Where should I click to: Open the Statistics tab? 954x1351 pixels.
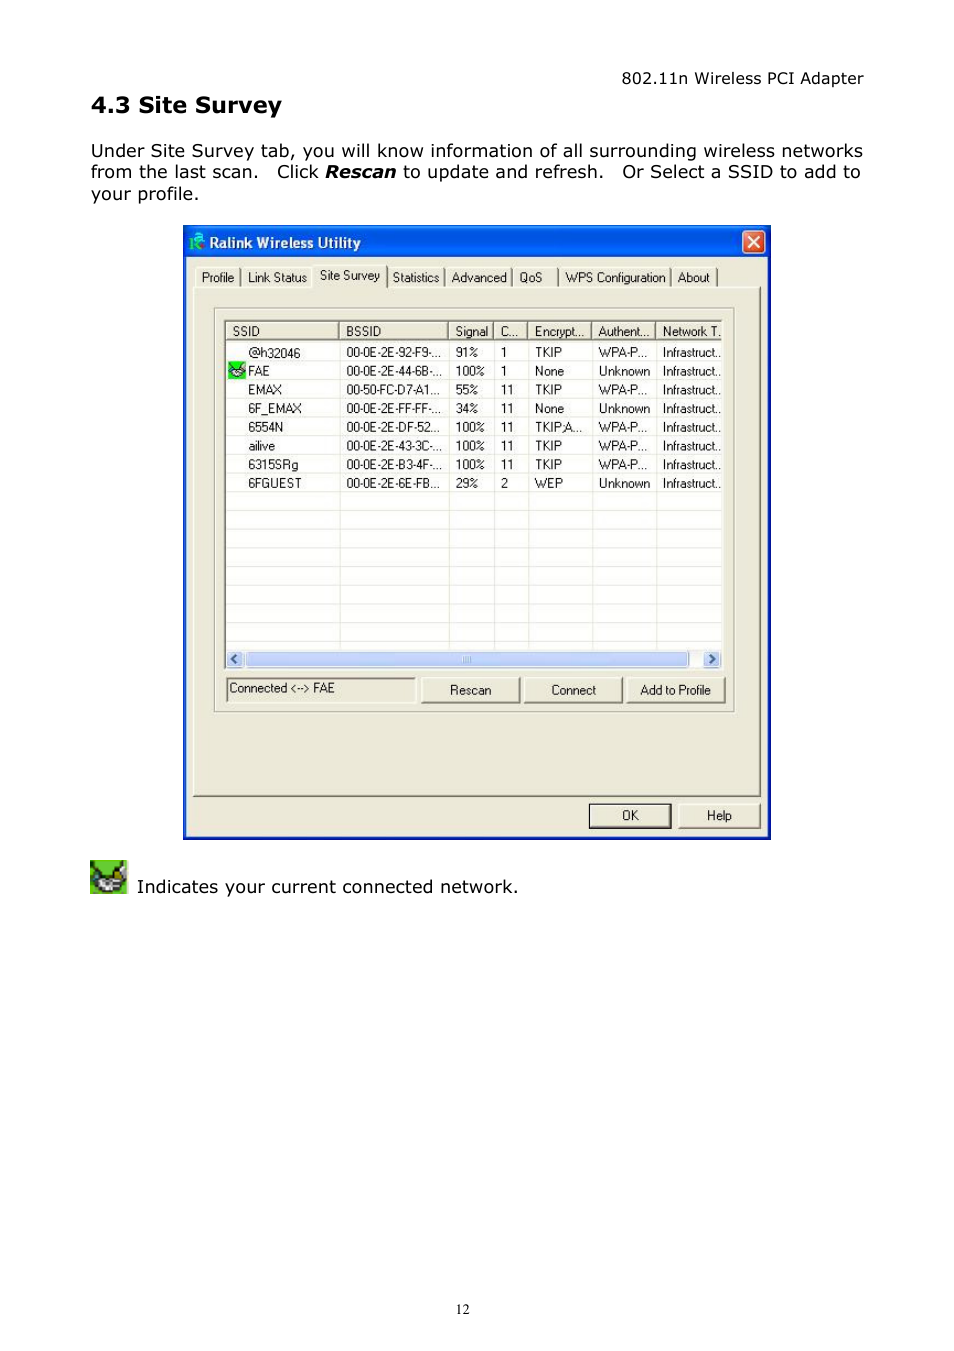[x=416, y=278]
